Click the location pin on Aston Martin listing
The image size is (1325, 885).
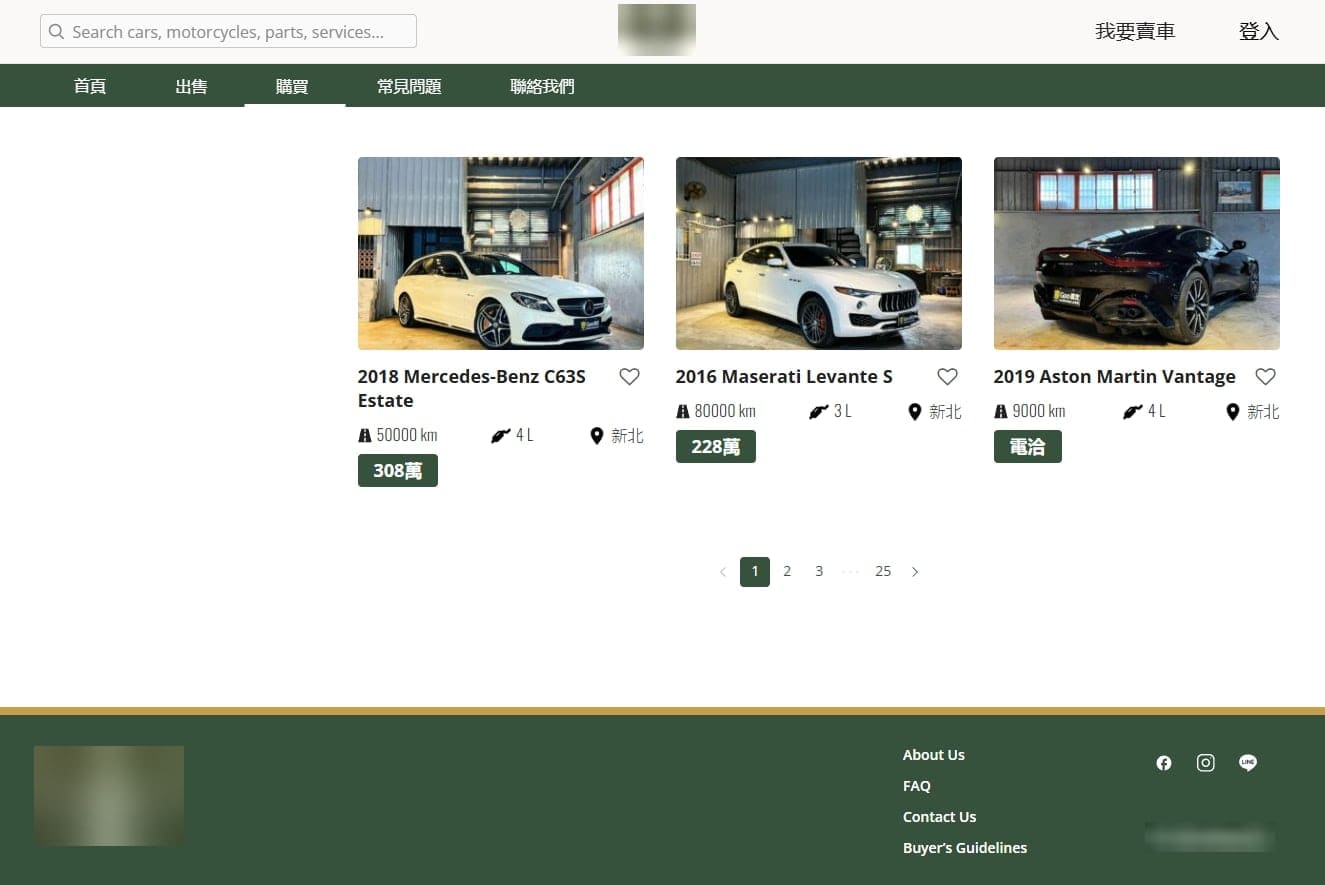(x=1233, y=412)
